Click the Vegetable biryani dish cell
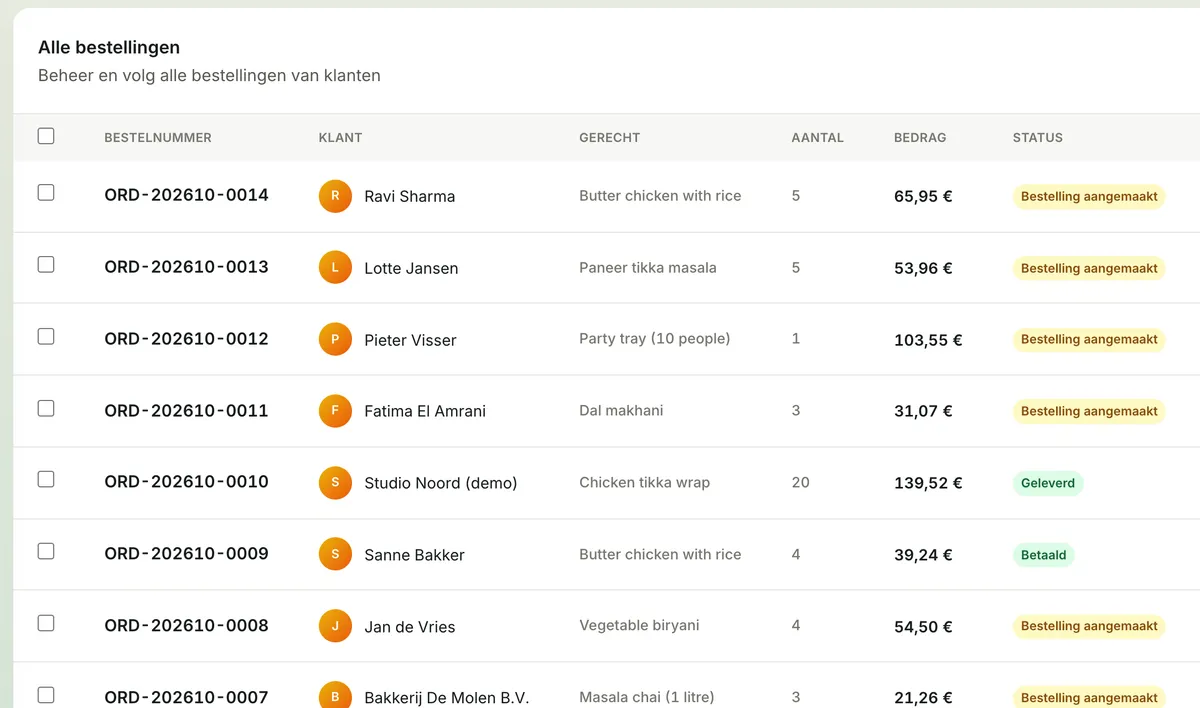 pyautogui.click(x=639, y=626)
